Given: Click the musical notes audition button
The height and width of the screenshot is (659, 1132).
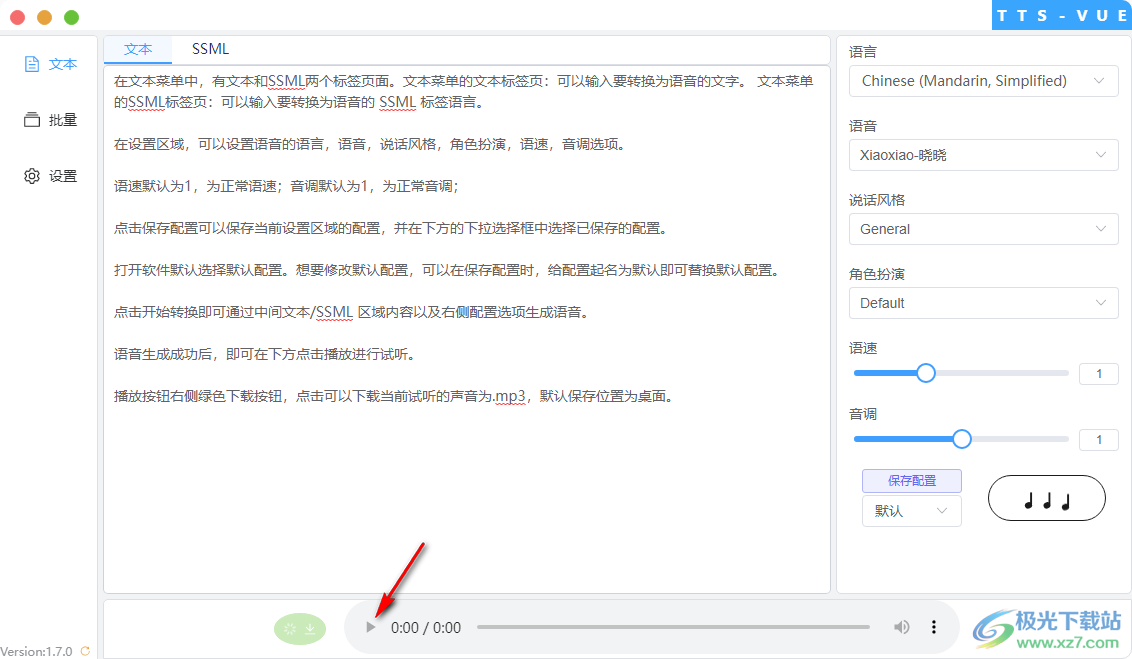Looking at the screenshot, I should coord(1046,497).
